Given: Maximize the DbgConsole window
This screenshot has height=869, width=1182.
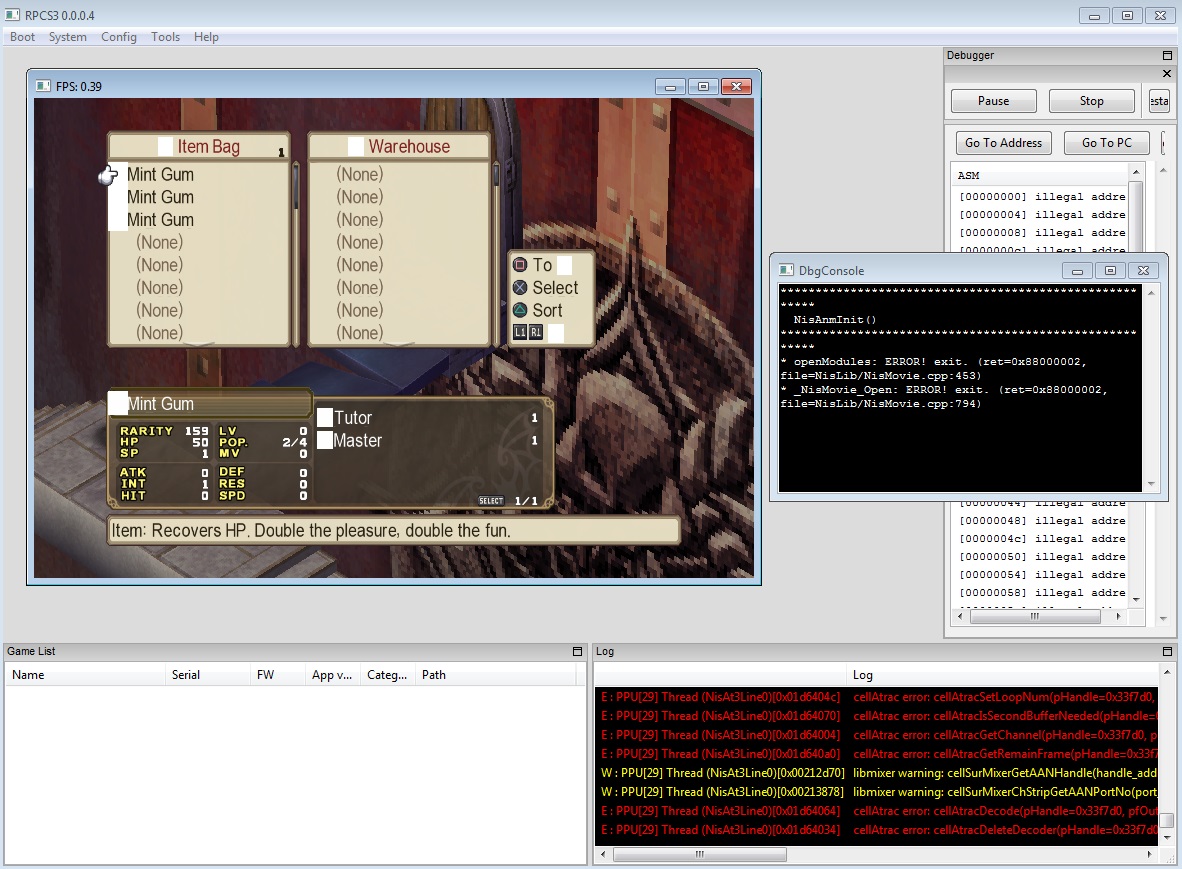Looking at the screenshot, I should (1108, 270).
